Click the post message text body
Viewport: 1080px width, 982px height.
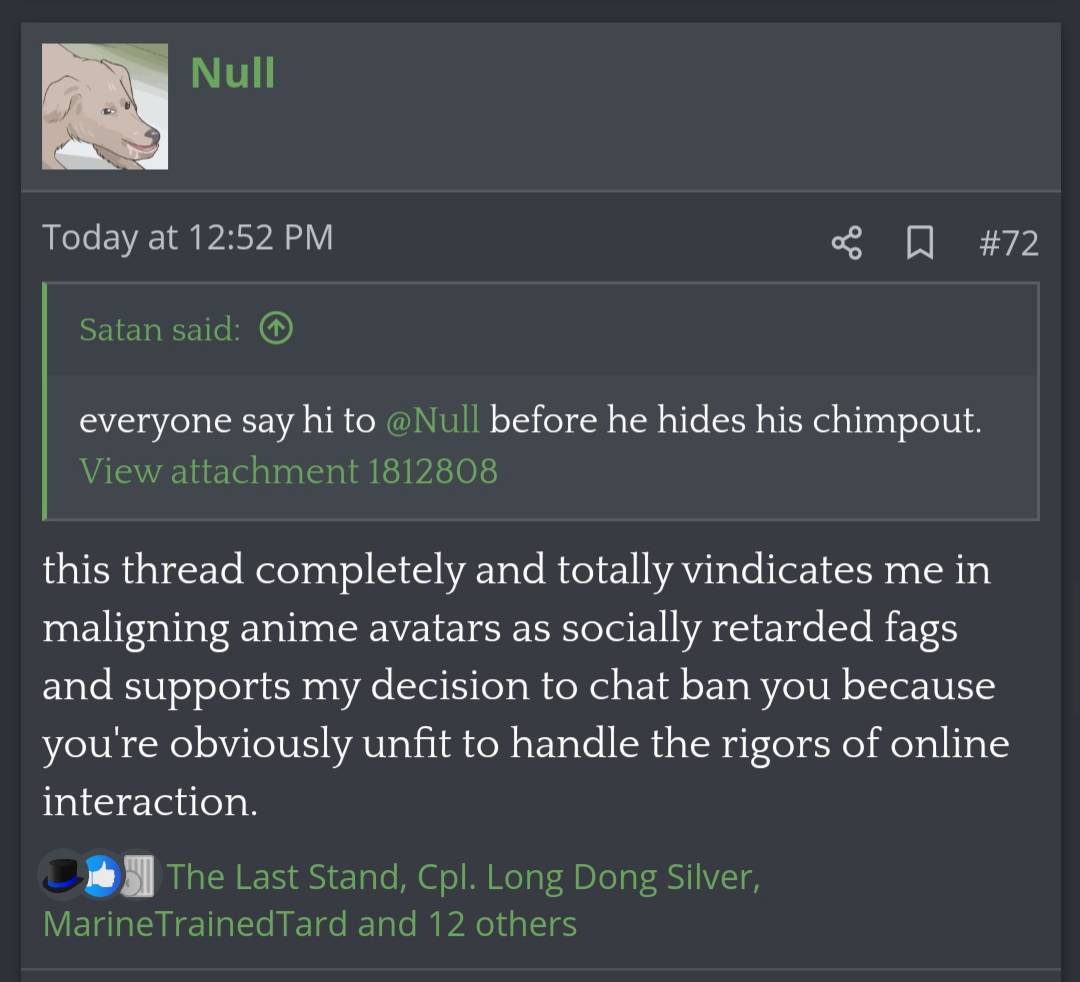526,685
